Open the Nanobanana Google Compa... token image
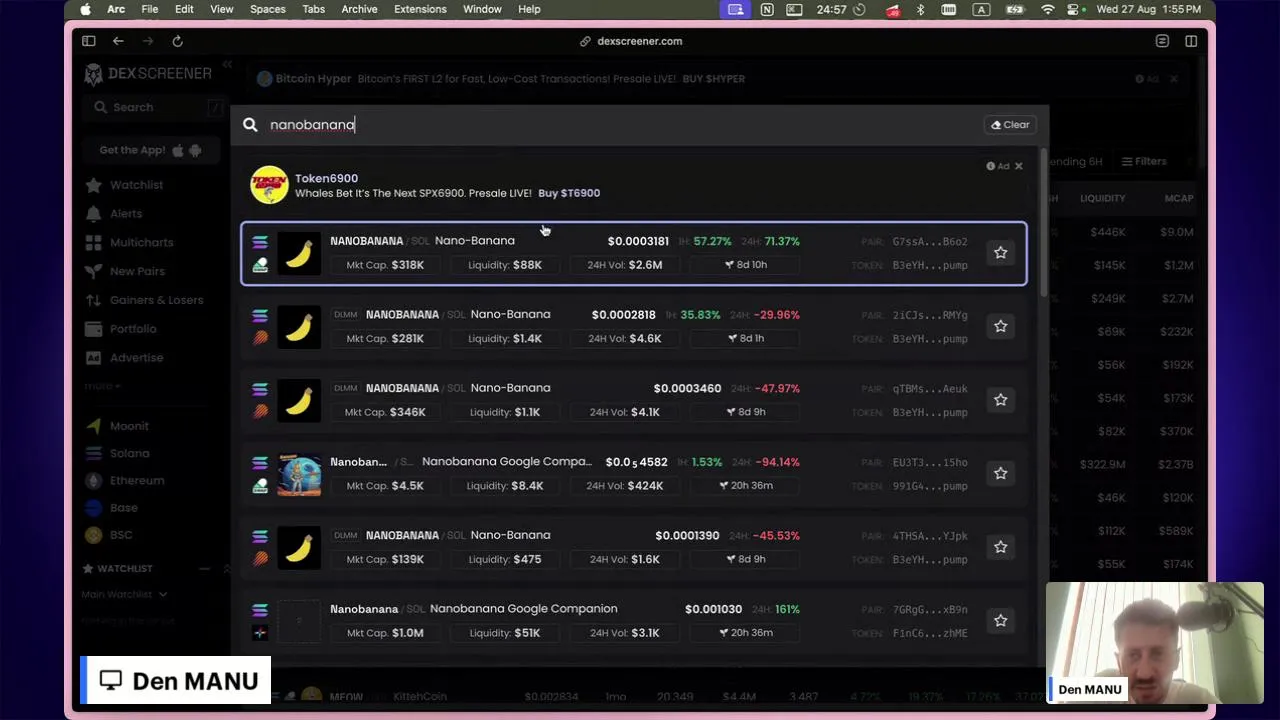Image resolution: width=1280 pixels, height=720 pixels. pos(299,474)
